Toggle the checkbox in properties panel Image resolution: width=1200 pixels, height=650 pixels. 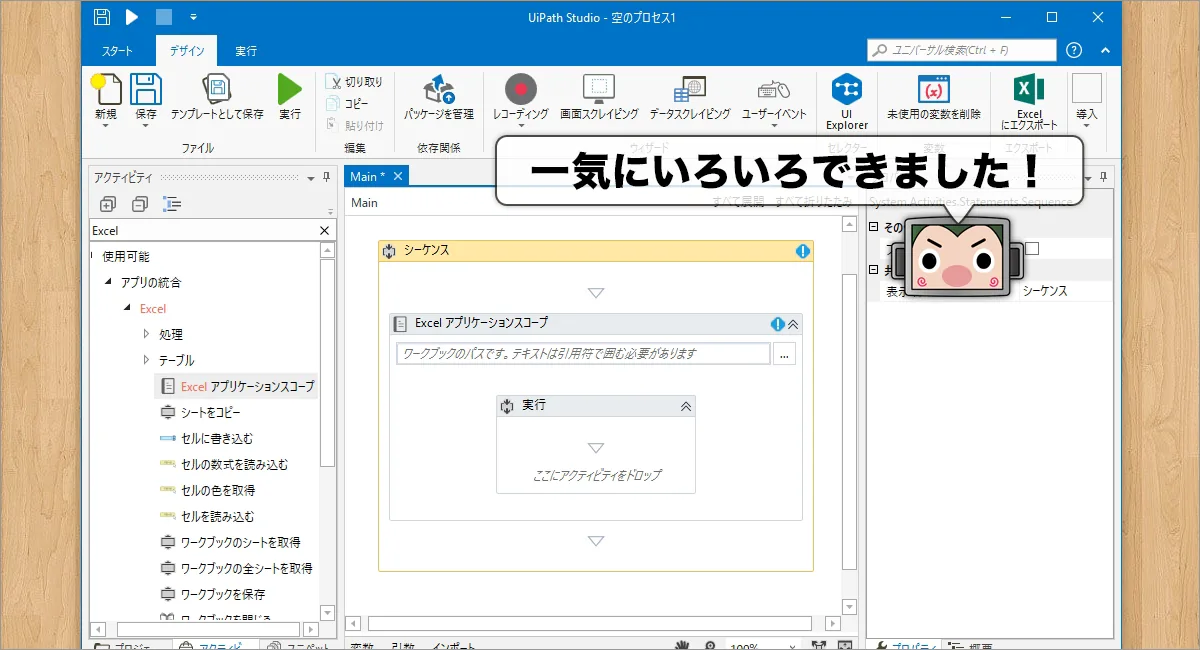click(x=1033, y=248)
